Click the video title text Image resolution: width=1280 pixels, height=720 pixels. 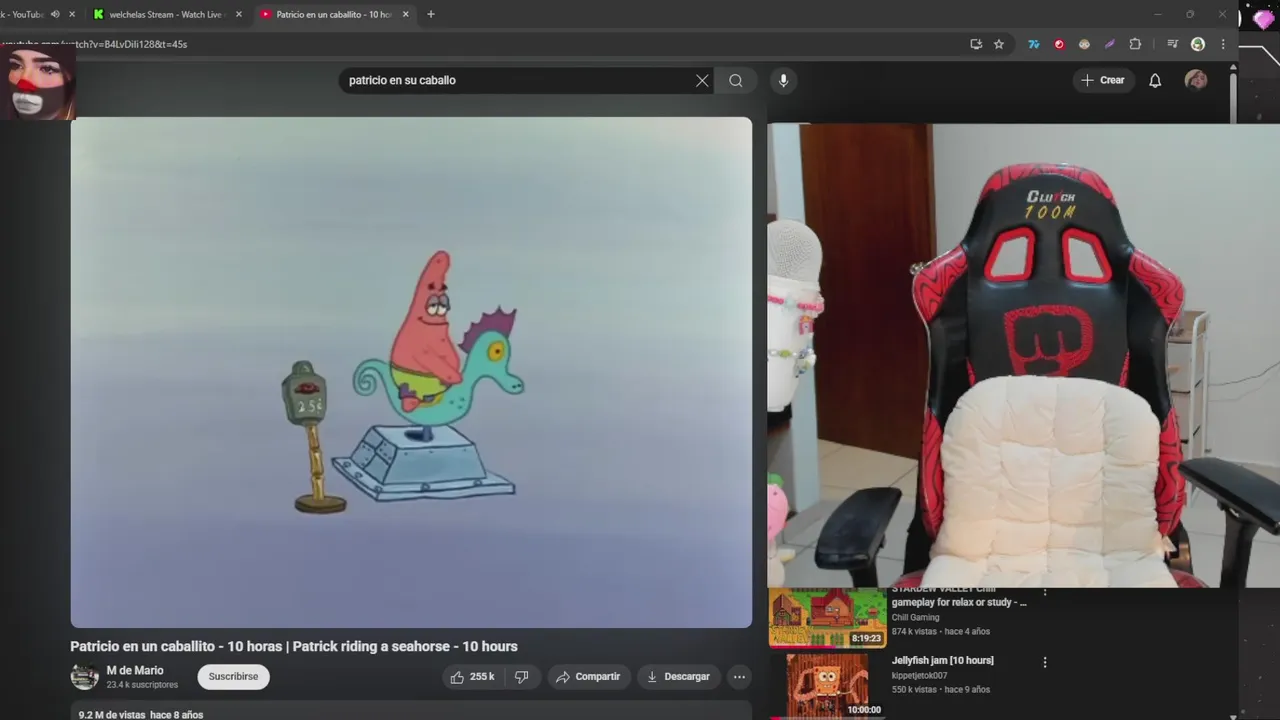(x=294, y=647)
